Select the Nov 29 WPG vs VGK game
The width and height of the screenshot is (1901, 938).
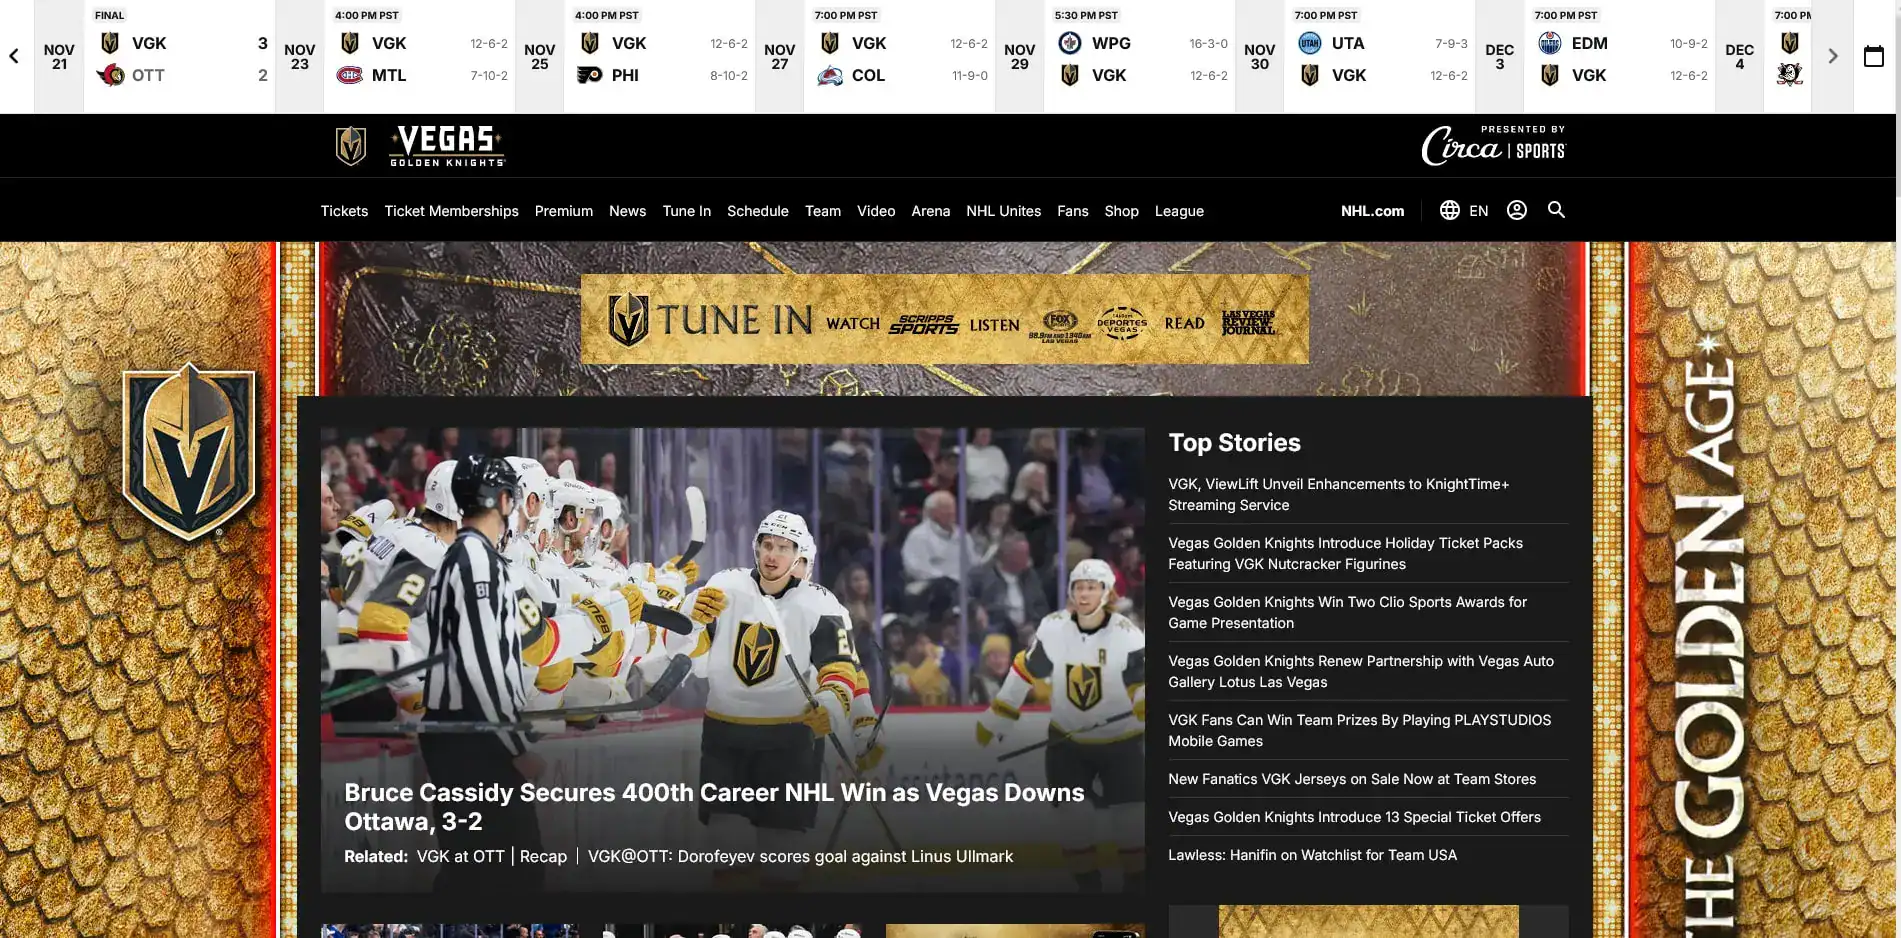coord(1140,57)
